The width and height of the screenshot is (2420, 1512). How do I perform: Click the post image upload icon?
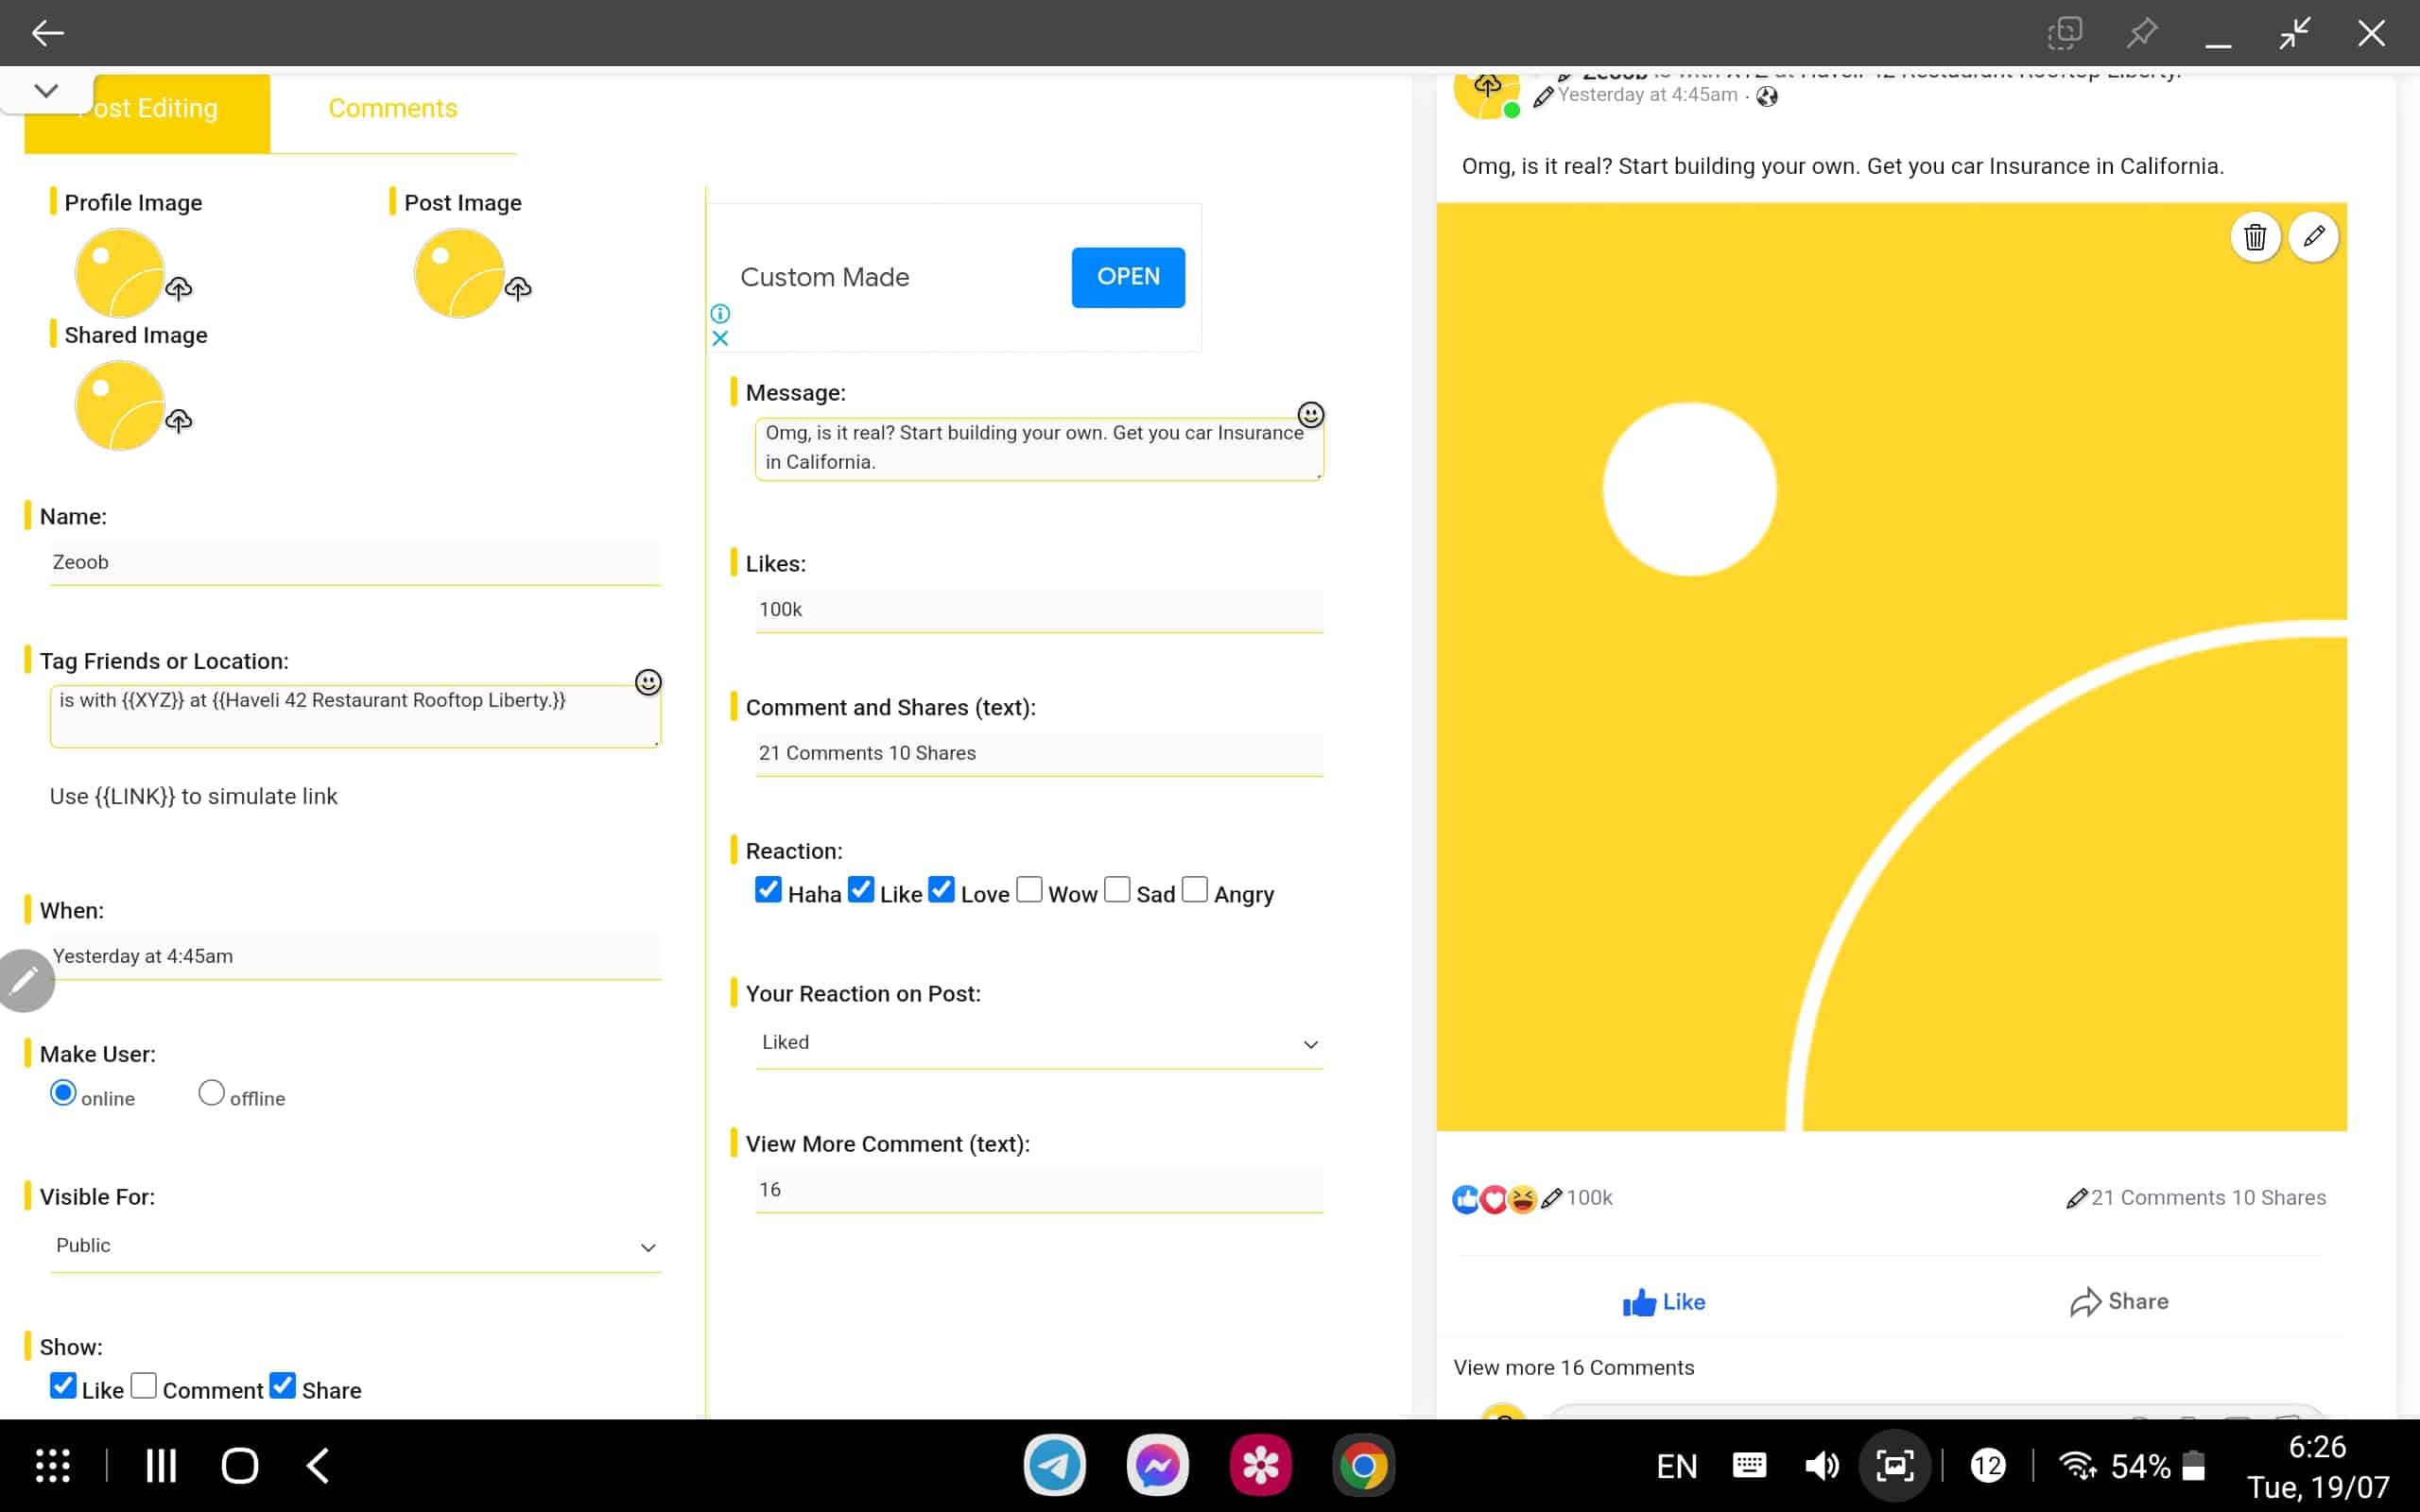pos(516,289)
